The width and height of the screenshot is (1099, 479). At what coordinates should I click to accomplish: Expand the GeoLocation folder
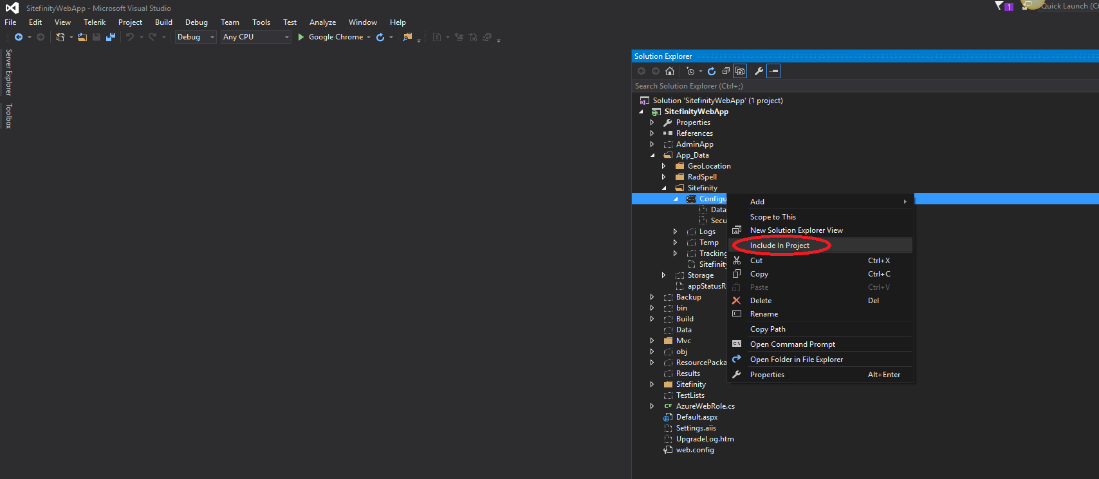[x=664, y=166]
